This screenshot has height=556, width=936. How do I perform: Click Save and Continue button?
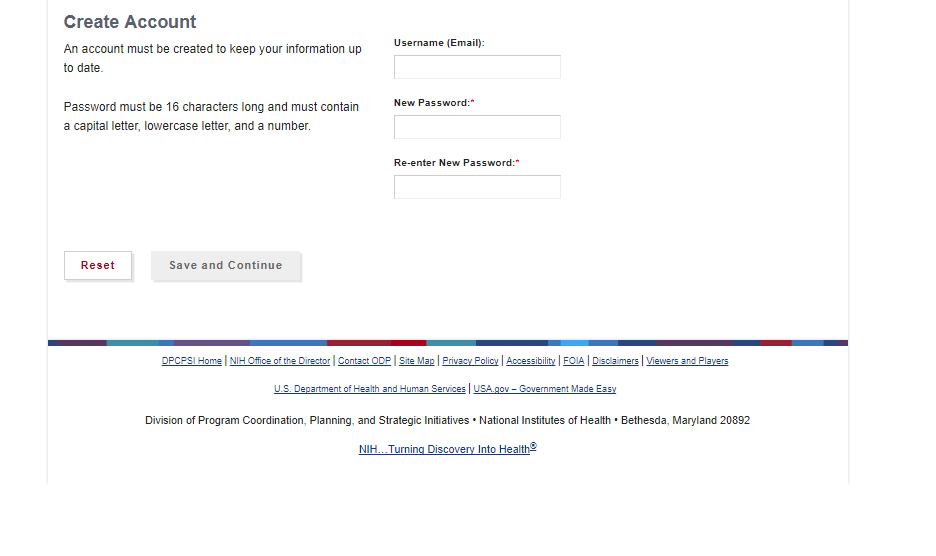[x=226, y=265]
